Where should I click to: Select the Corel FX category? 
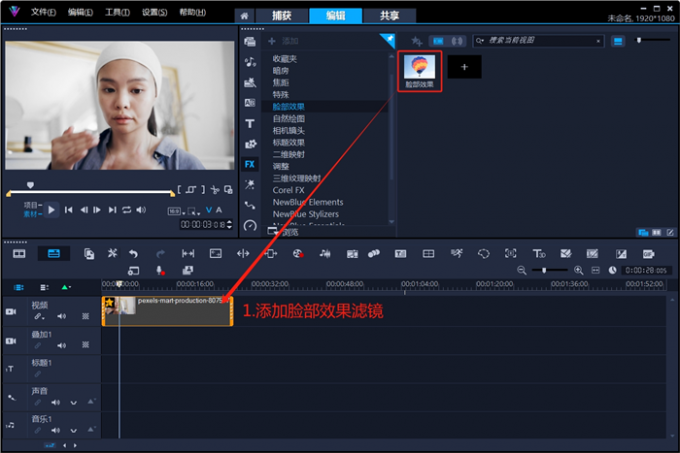tap(288, 190)
